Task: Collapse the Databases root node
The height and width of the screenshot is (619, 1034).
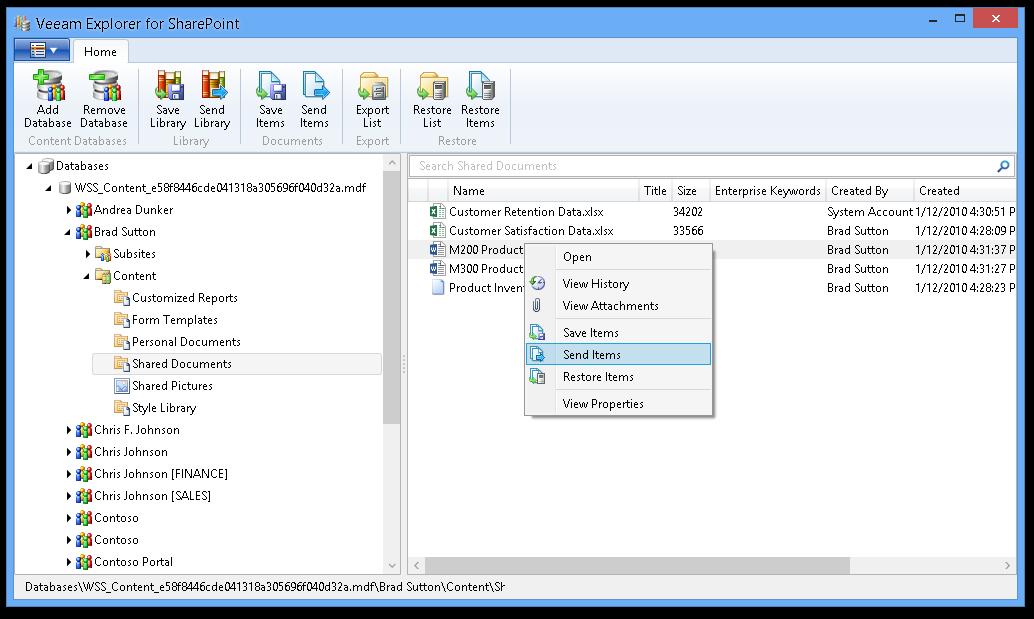Action: click(29, 166)
